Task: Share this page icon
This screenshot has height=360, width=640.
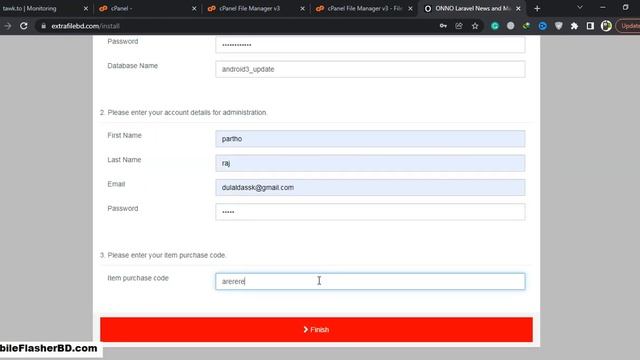Action: coord(459,26)
